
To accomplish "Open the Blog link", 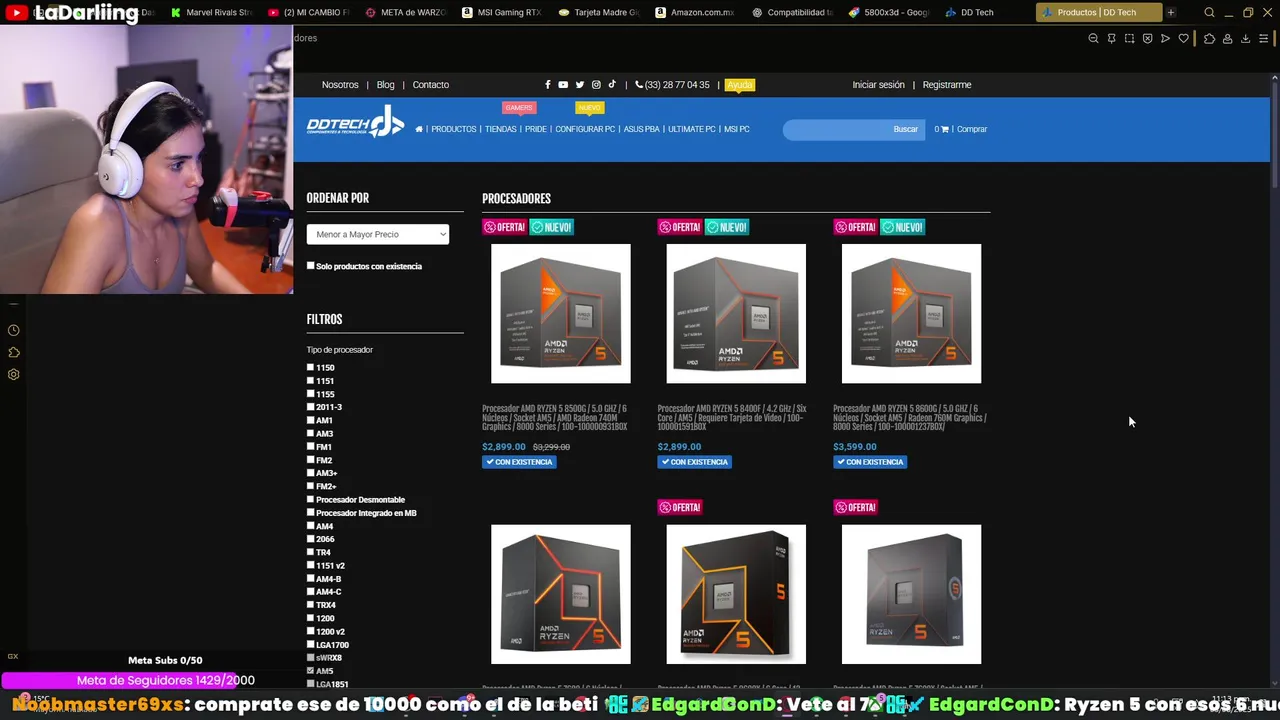I will pyautogui.click(x=386, y=85).
